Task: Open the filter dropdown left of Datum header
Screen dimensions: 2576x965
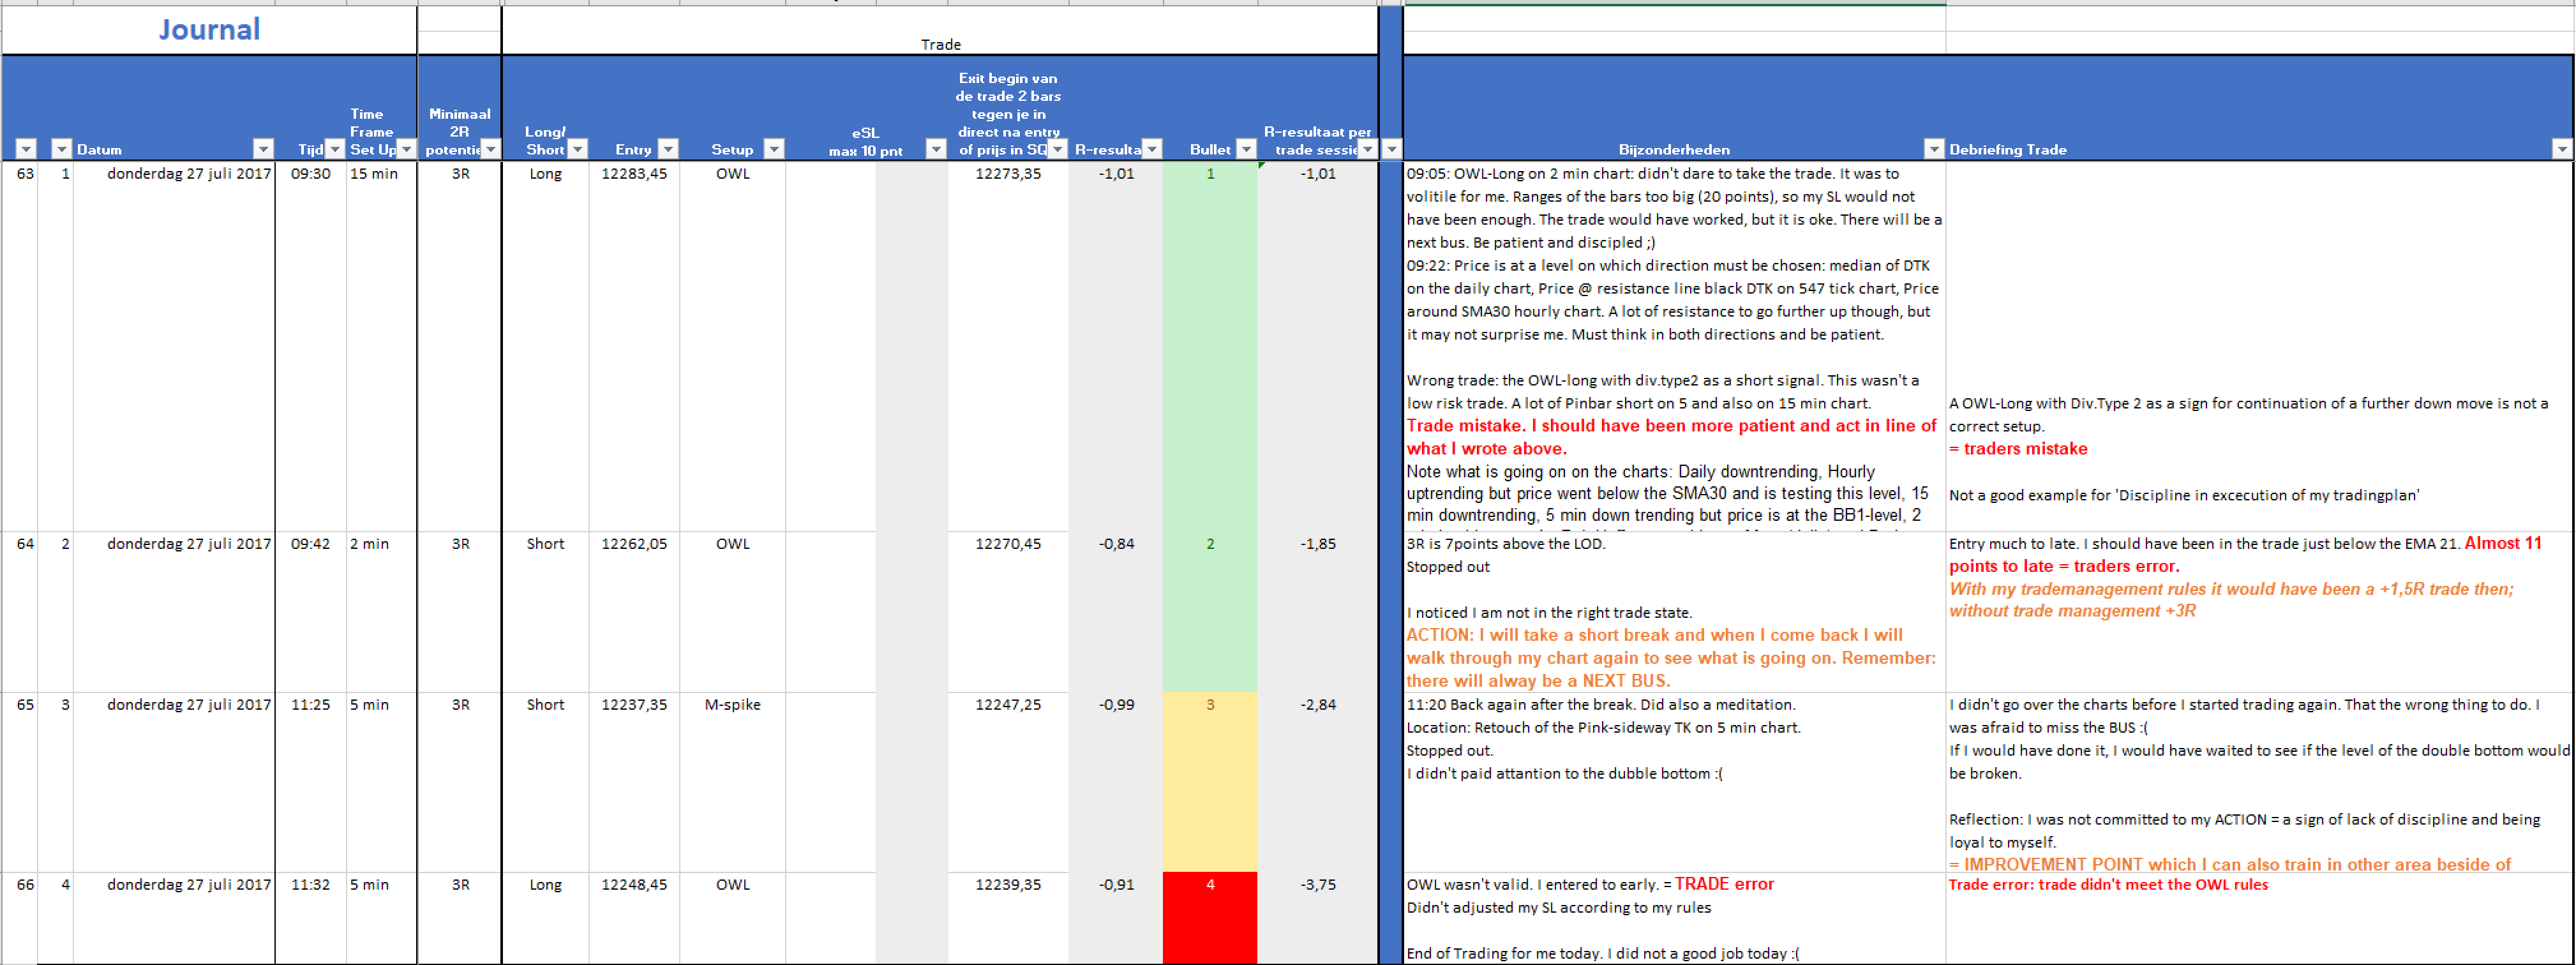Action: pyautogui.click(x=61, y=149)
